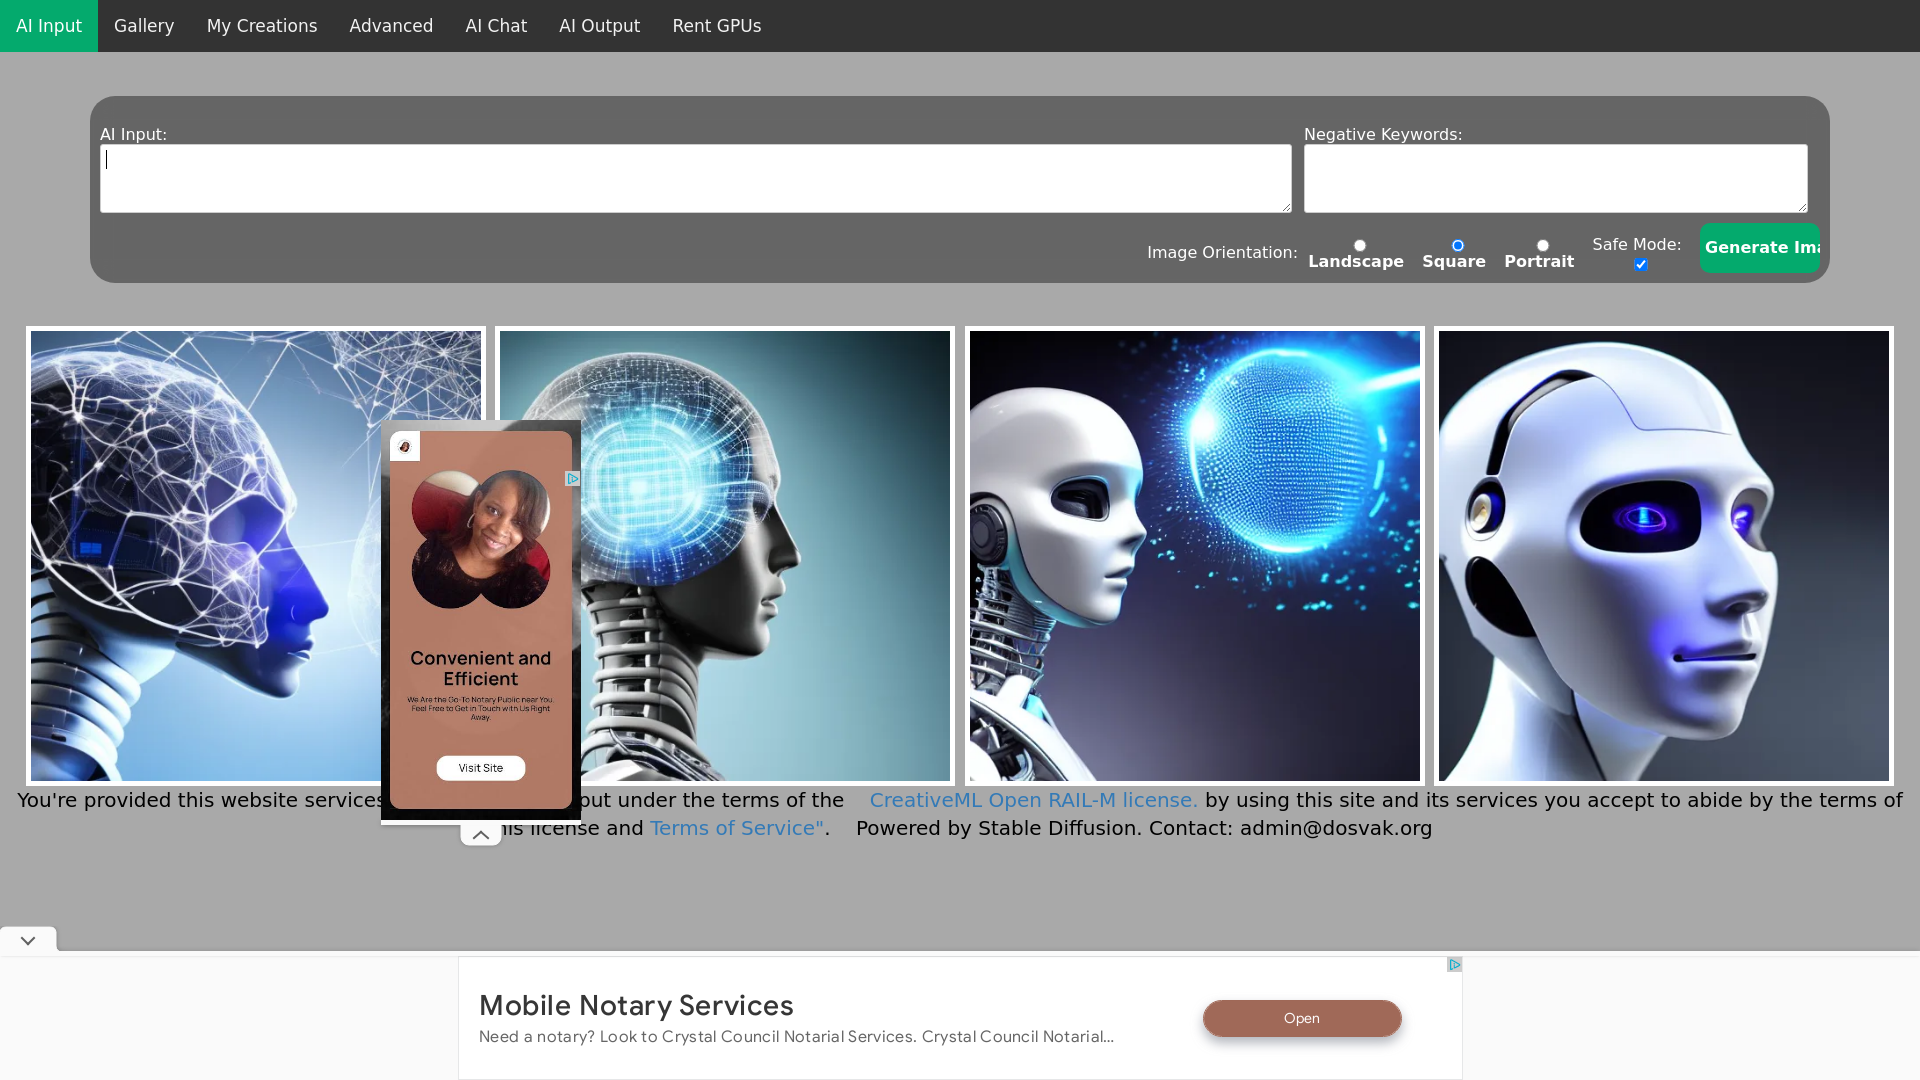
Task: Click the 'Need a notary?' banner description
Action: coord(796,1037)
